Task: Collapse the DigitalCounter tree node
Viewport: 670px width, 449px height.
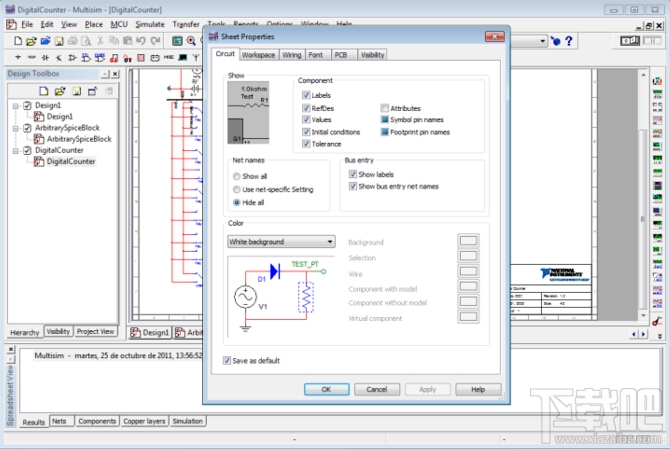Action: pyautogui.click(x=15, y=150)
